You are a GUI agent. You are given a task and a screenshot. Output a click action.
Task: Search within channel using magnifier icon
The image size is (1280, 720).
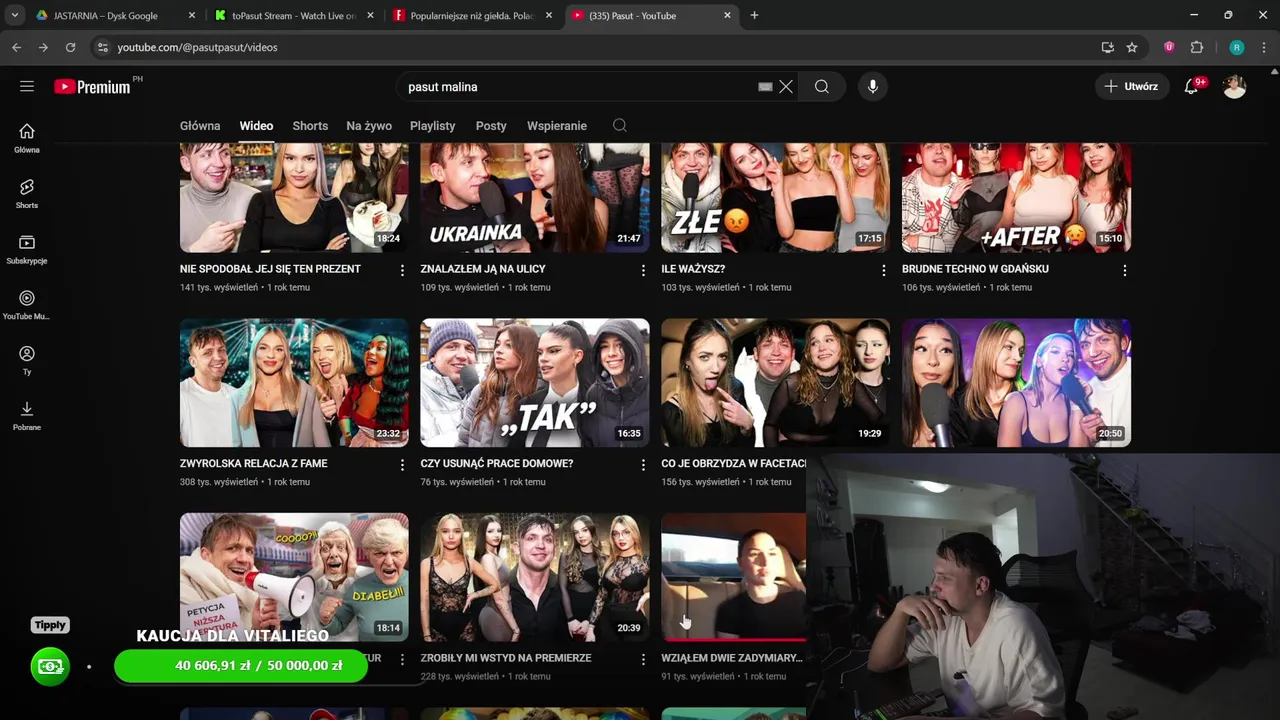620,126
